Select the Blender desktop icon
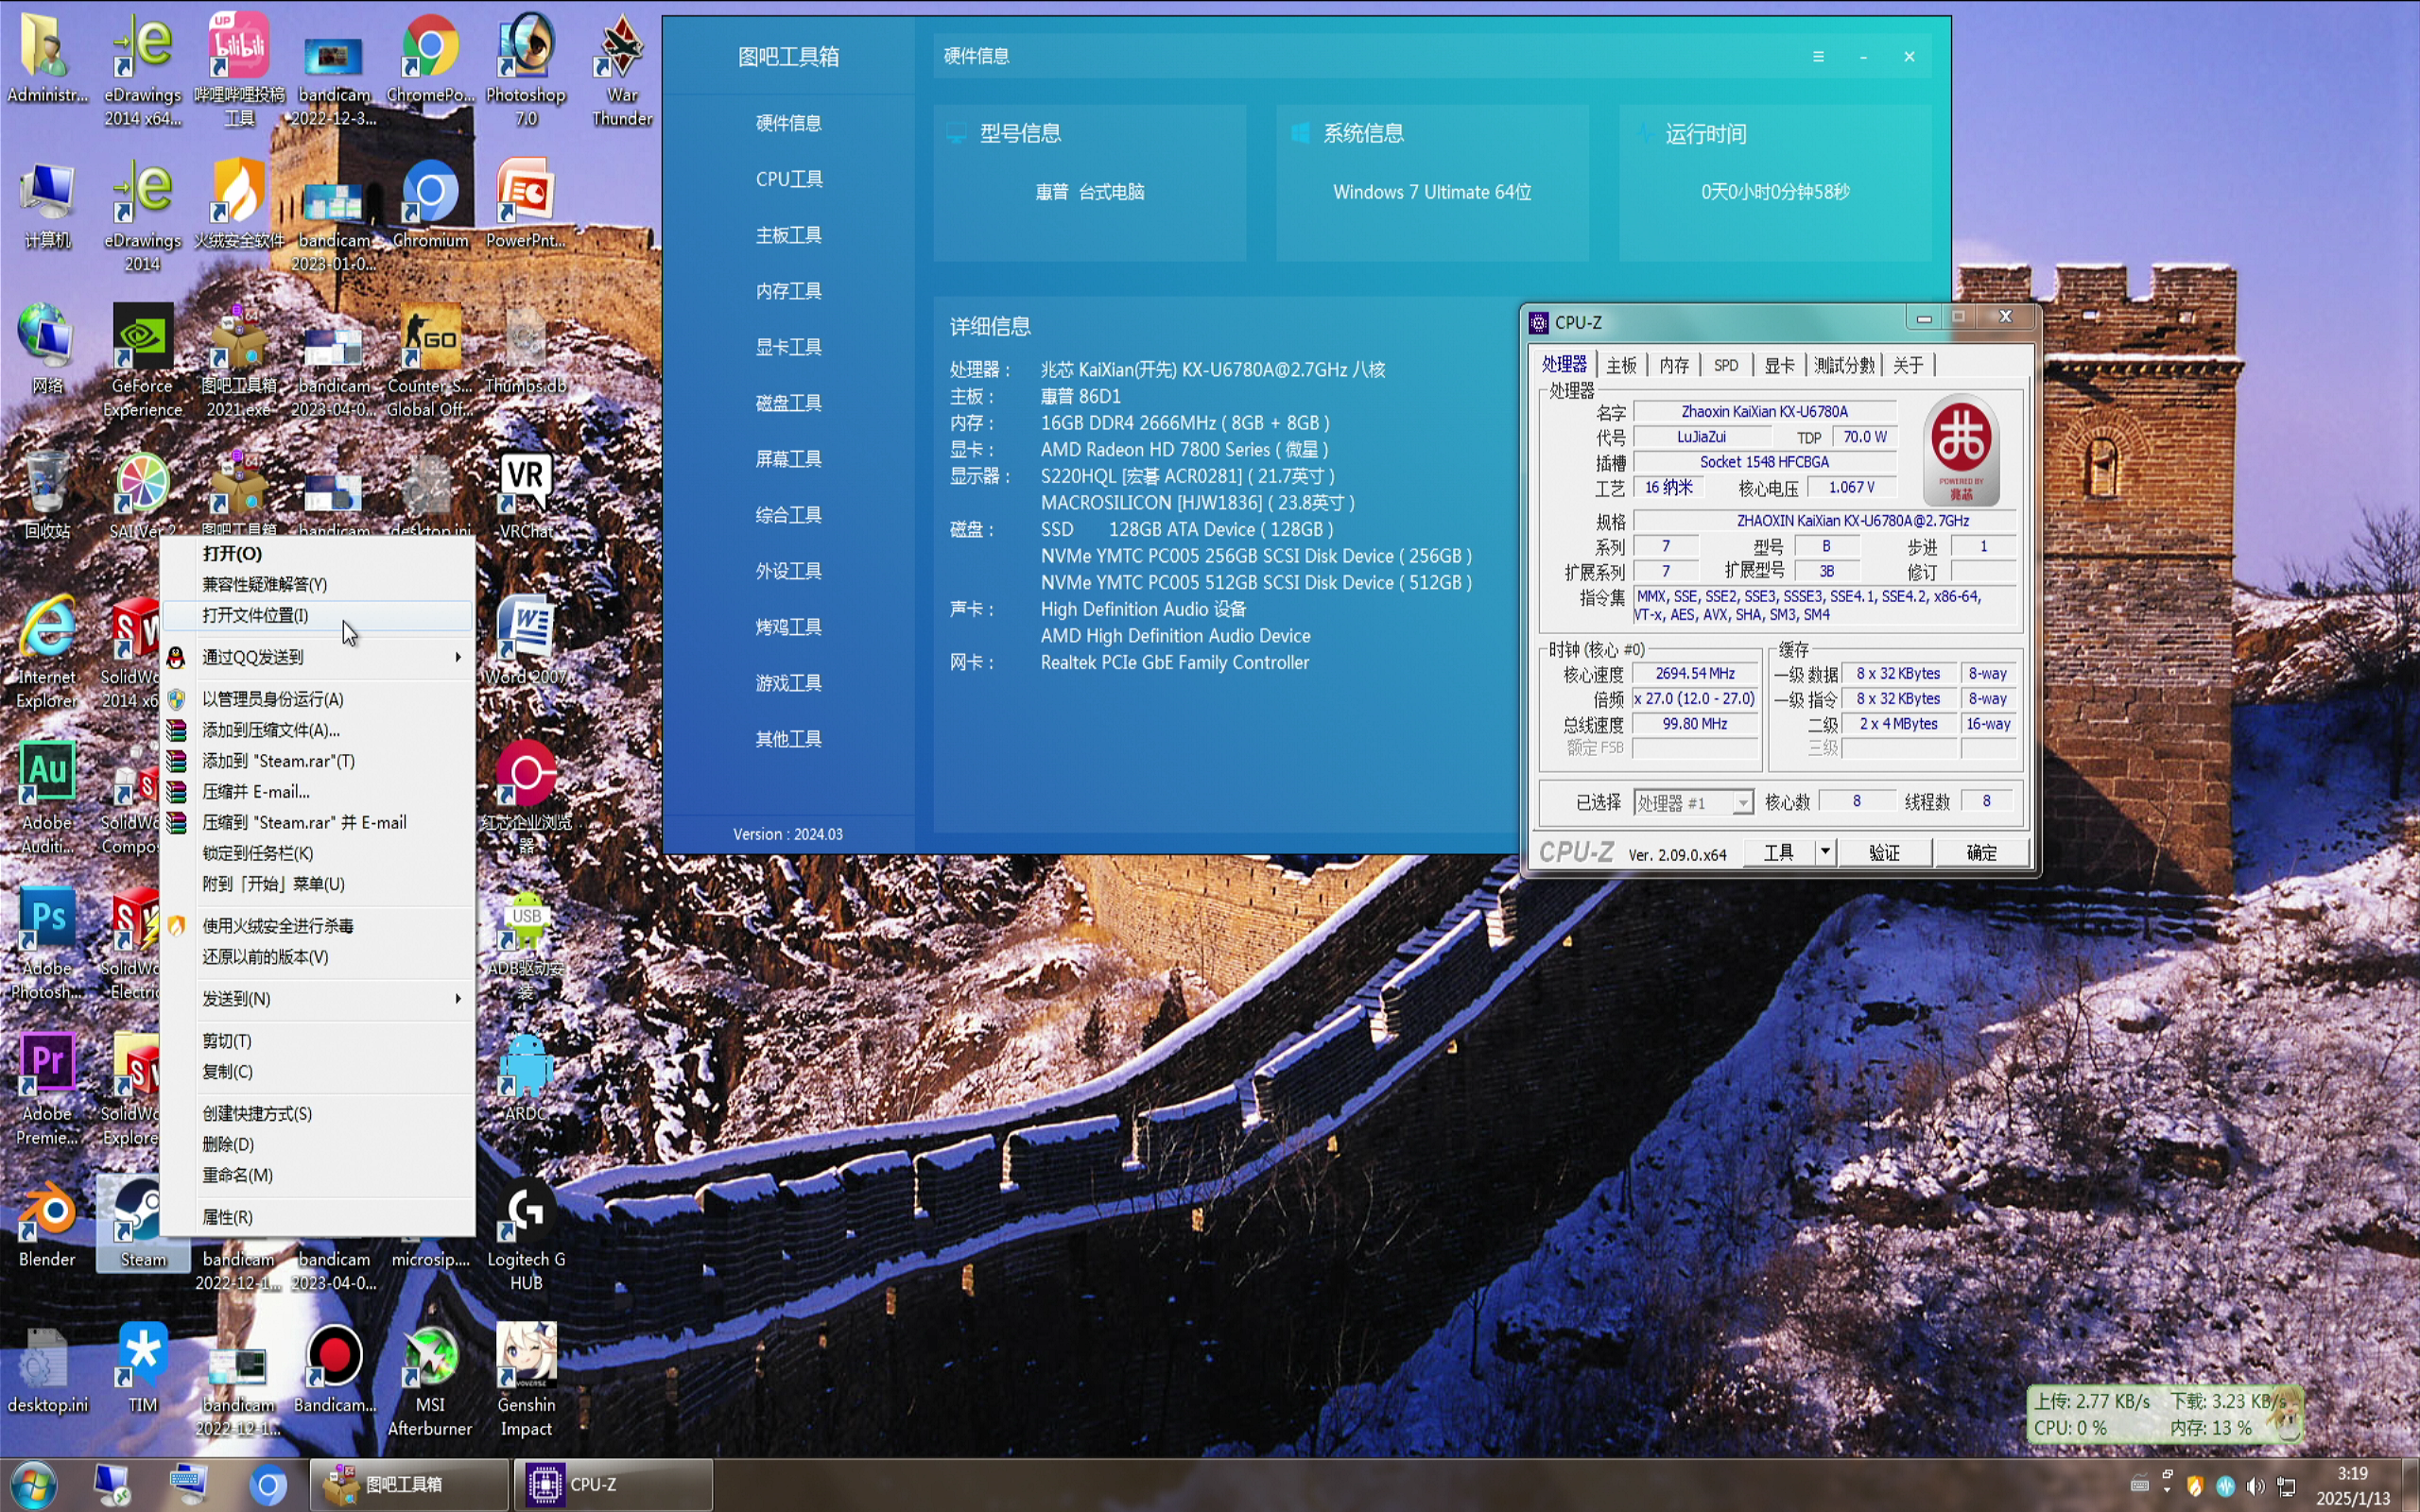 [47, 1225]
